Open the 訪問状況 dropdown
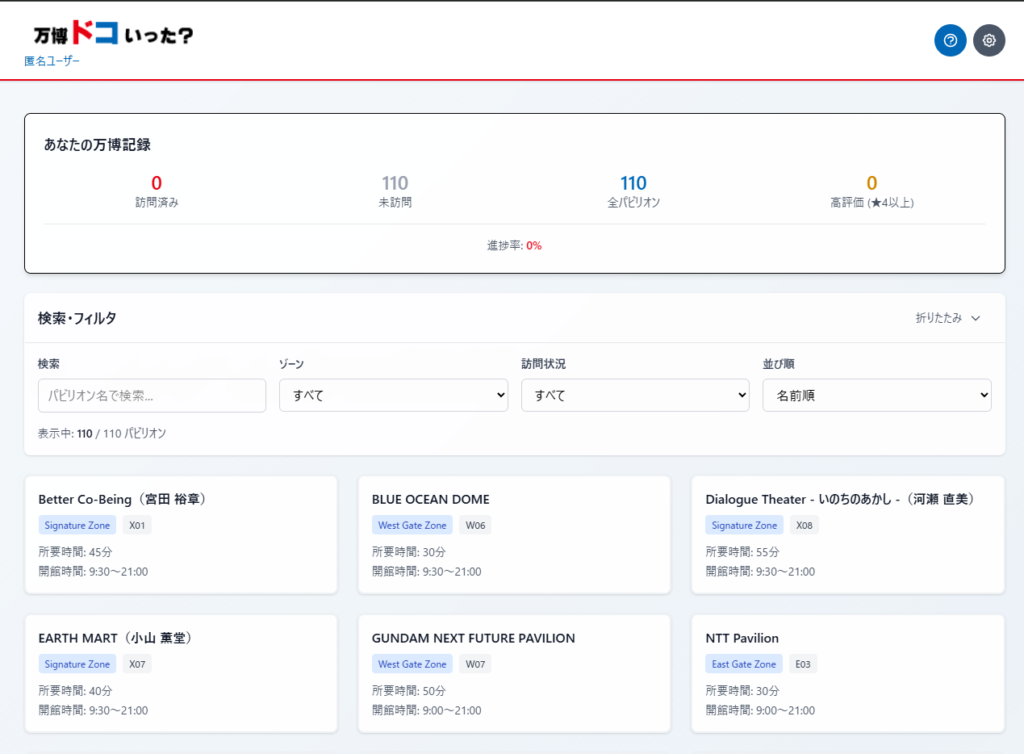This screenshot has width=1024, height=754. pyautogui.click(x=635, y=395)
